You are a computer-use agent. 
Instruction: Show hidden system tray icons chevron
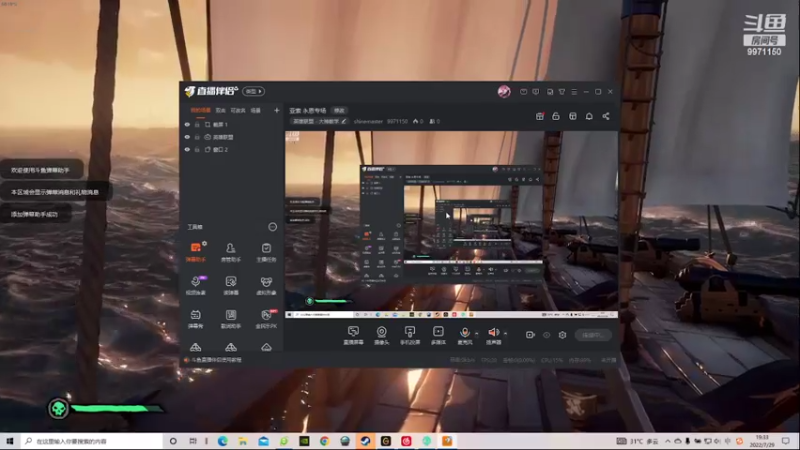coord(667,441)
